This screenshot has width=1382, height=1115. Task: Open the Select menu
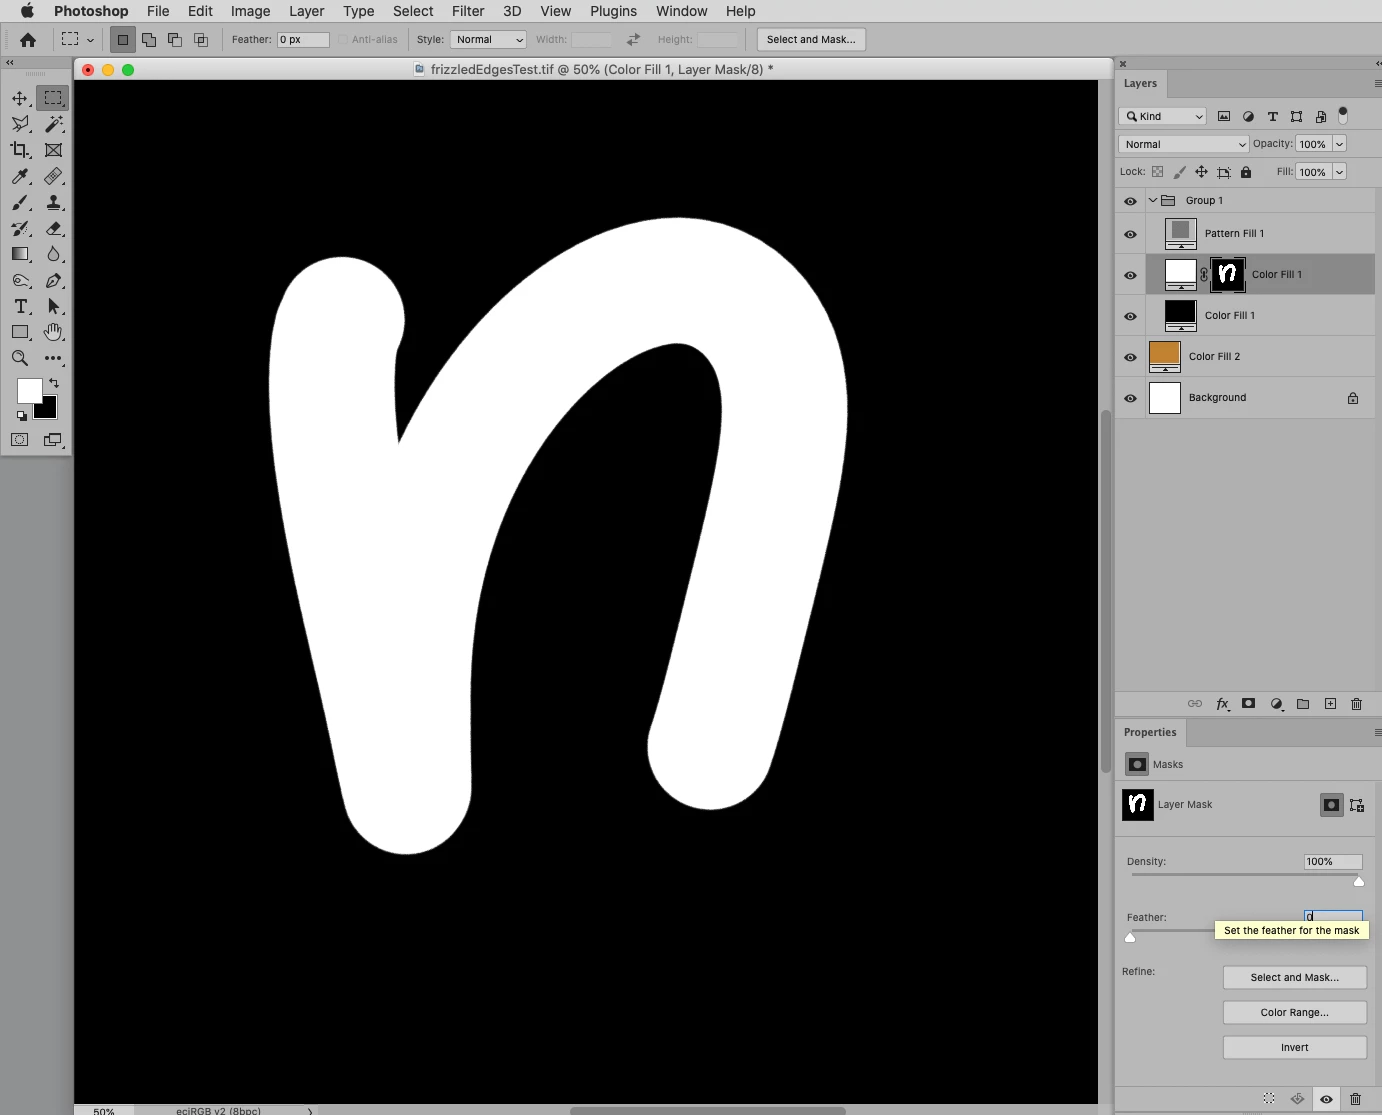coord(413,11)
